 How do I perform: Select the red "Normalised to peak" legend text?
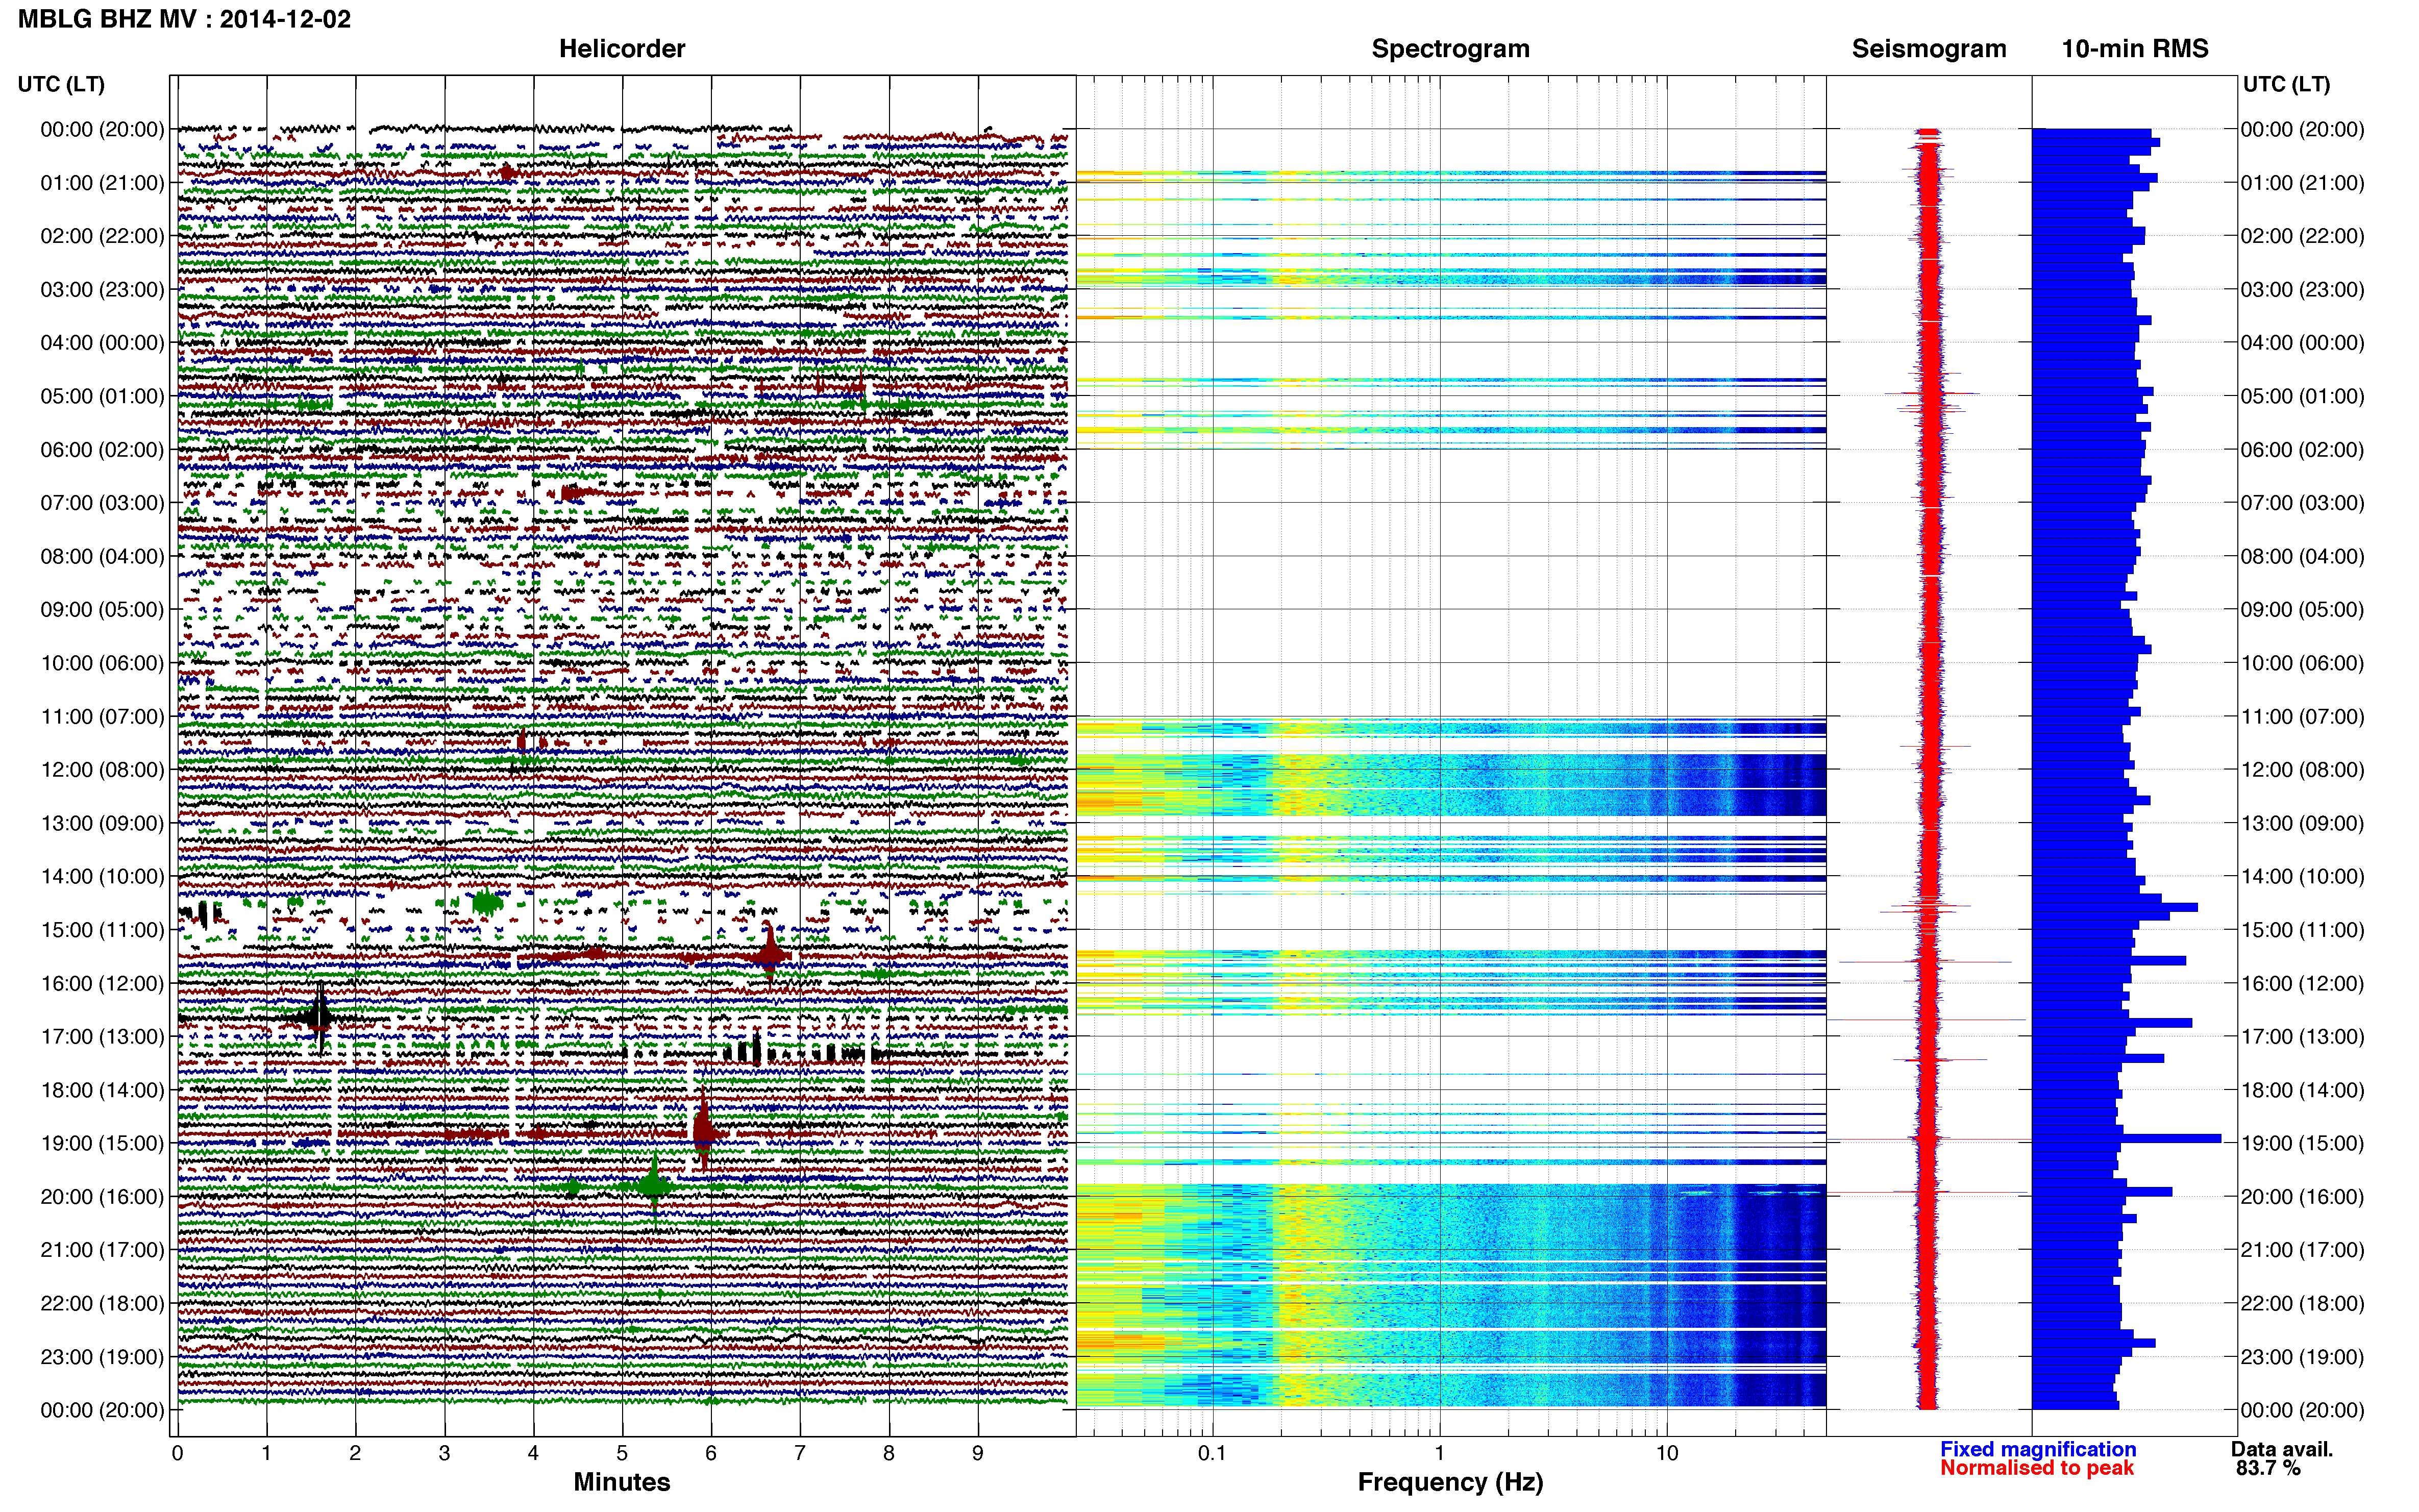(x=2037, y=1468)
